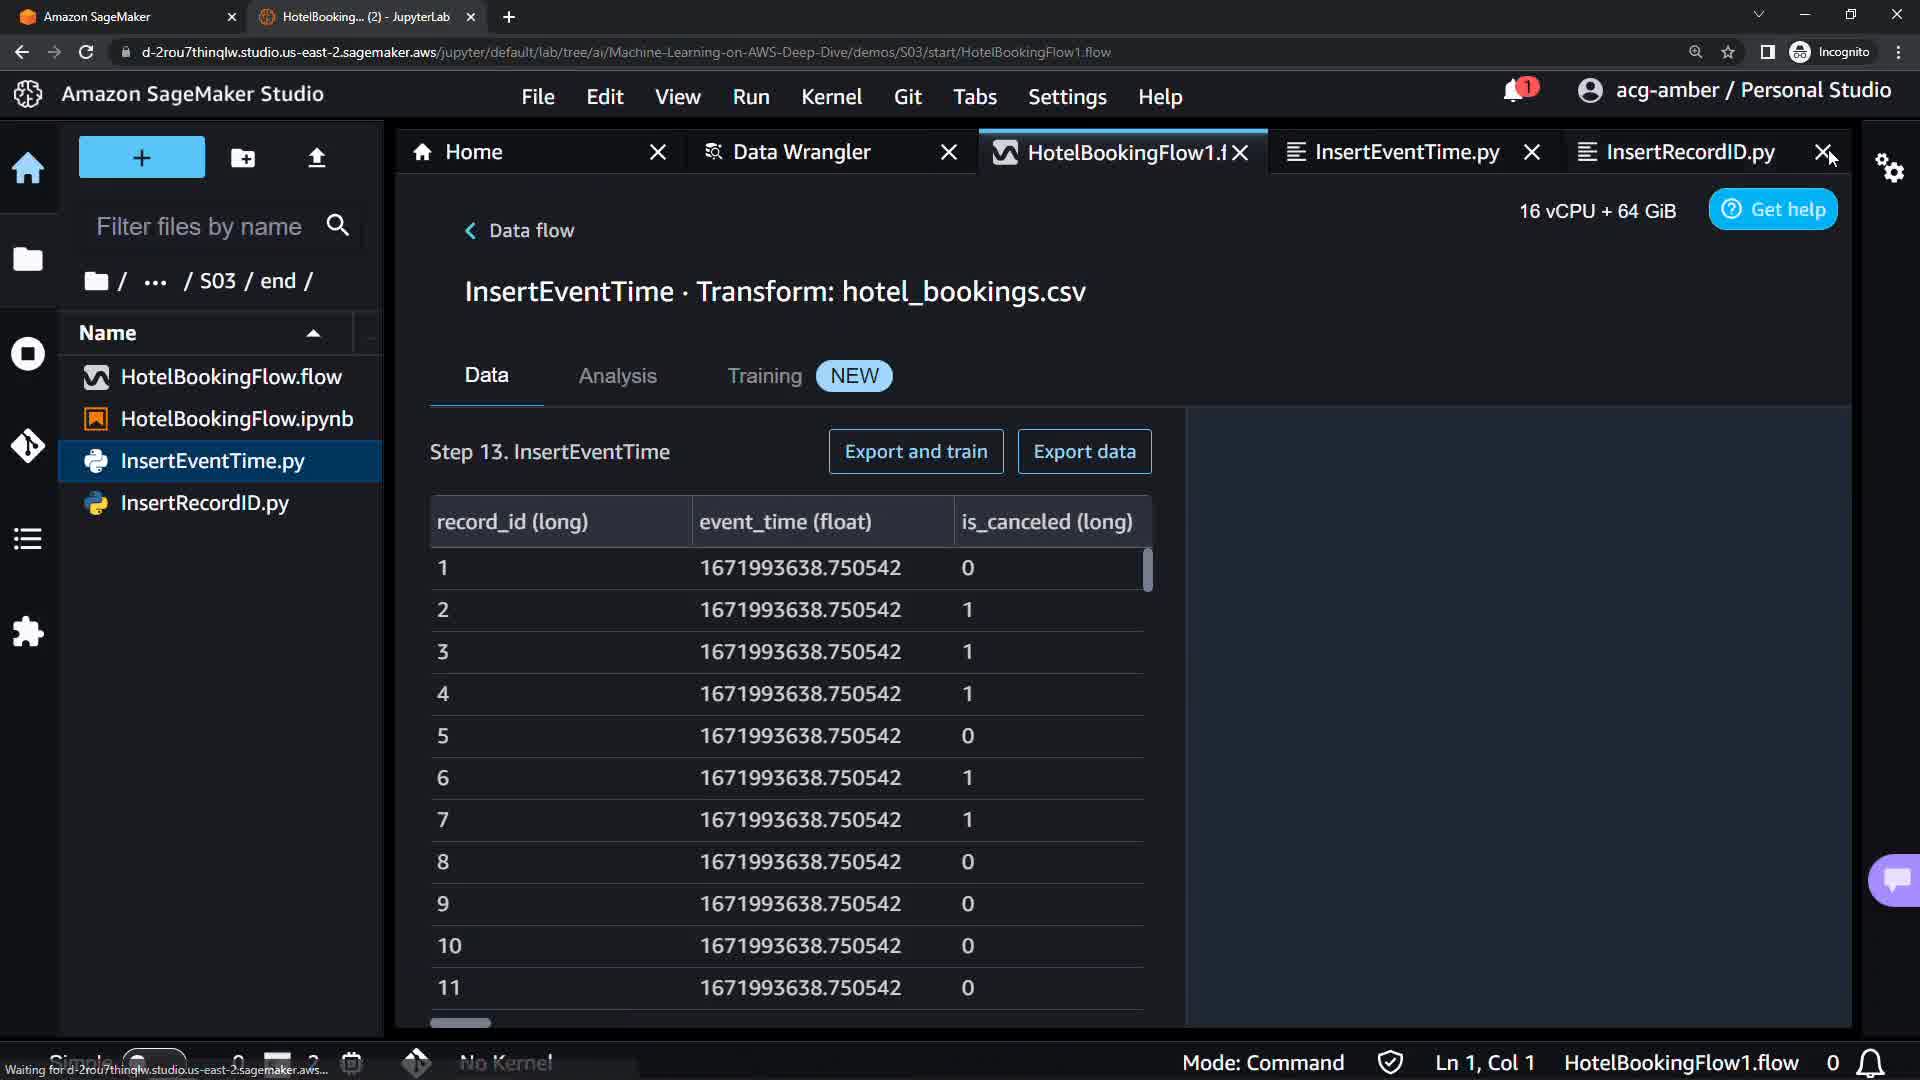Click the Export data button
1920x1080 pixels.
pyautogui.click(x=1084, y=452)
